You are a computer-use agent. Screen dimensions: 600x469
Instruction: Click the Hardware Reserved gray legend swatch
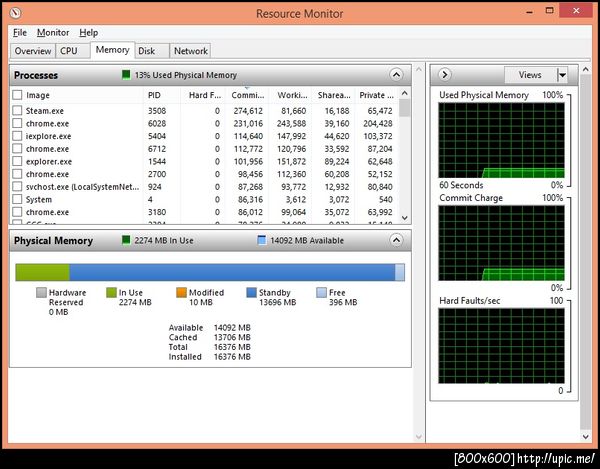click(x=41, y=293)
